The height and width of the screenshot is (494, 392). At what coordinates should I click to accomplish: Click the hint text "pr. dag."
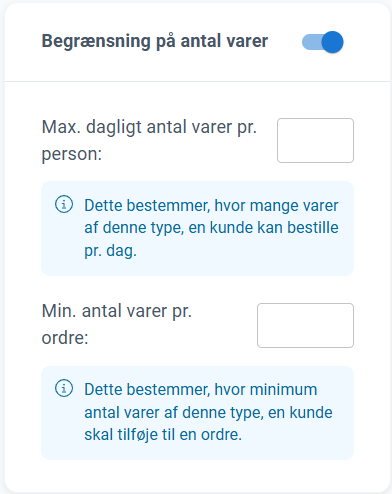[110, 251]
